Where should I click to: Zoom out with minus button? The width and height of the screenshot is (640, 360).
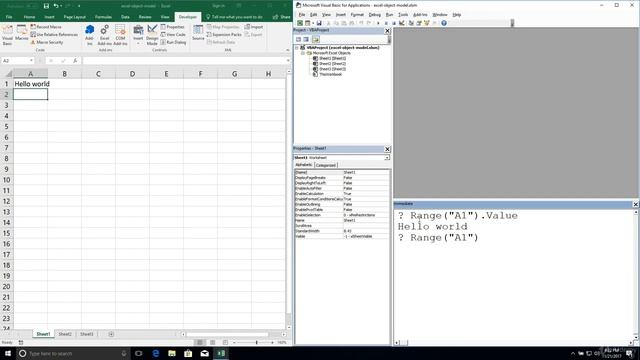tap(235, 342)
